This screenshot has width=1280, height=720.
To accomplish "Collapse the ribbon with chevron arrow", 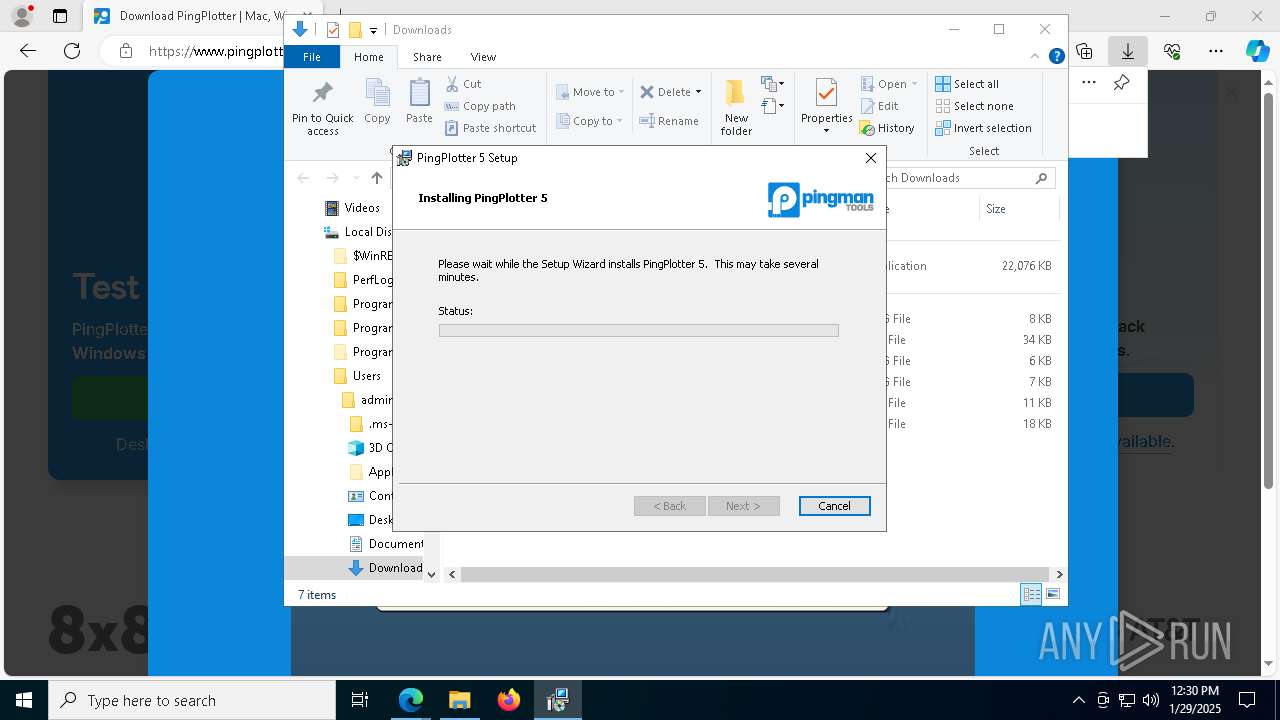I will pos(1035,57).
